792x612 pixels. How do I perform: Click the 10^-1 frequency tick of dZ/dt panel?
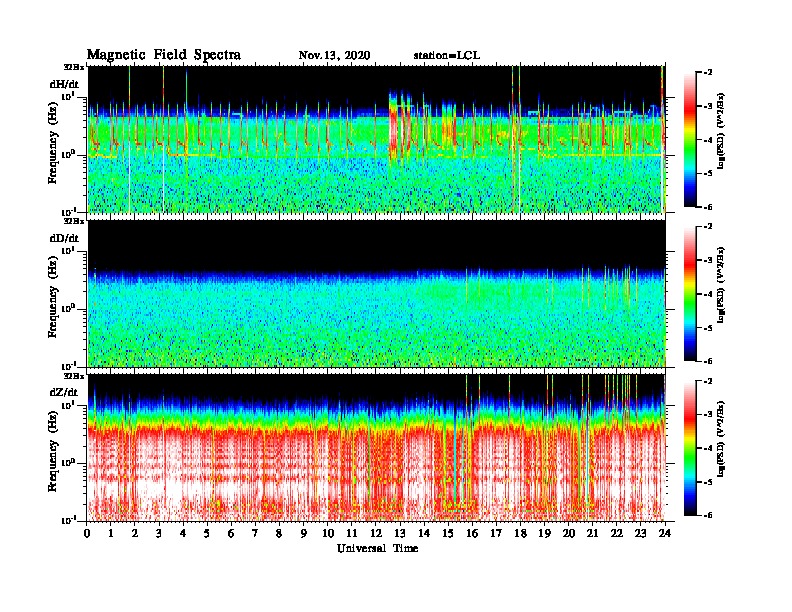pos(69,520)
